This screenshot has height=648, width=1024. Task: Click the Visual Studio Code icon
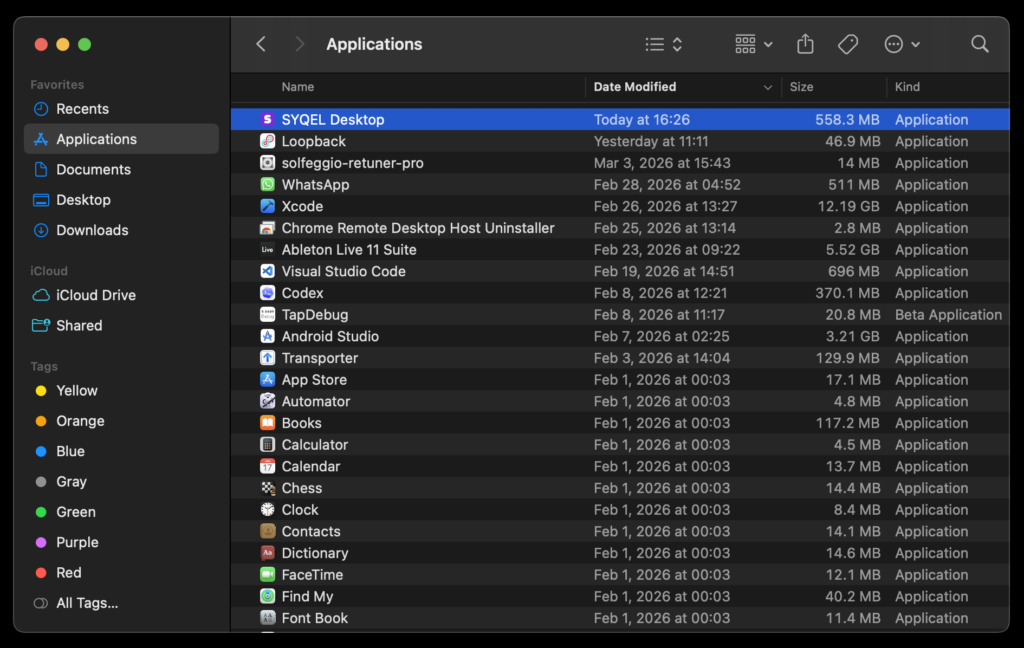coord(267,271)
